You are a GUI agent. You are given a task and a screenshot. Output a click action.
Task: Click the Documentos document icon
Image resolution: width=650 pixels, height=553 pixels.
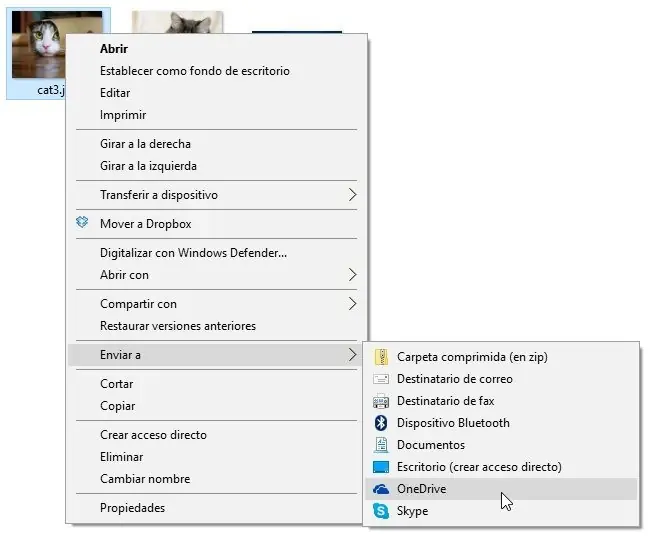click(381, 445)
